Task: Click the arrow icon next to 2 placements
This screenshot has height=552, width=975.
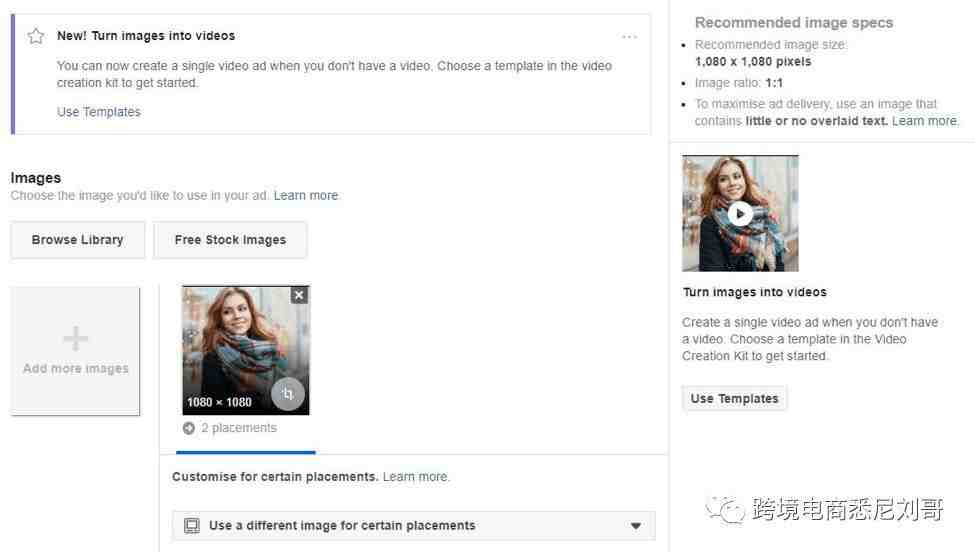Action: tap(188, 428)
